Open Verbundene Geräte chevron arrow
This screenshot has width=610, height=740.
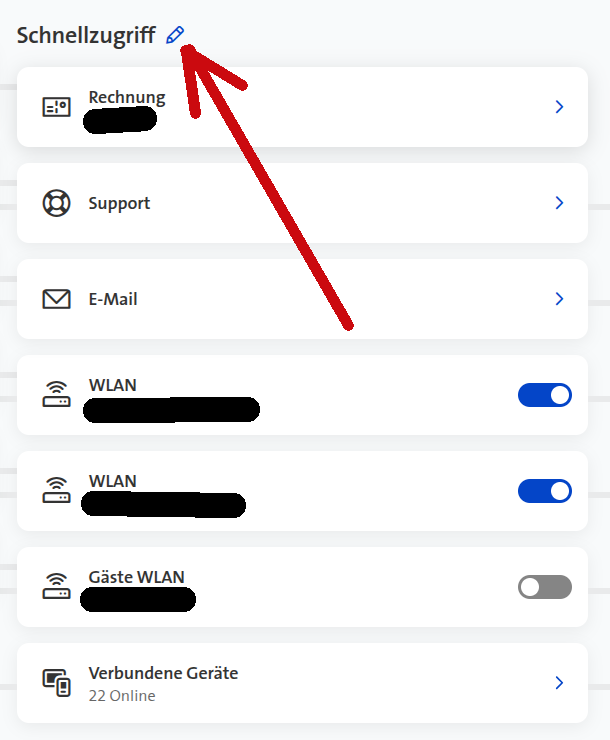pos(560,682)
